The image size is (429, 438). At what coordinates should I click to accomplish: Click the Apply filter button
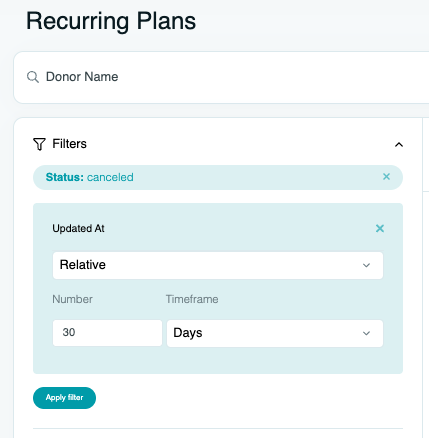(x=64, y=398)
